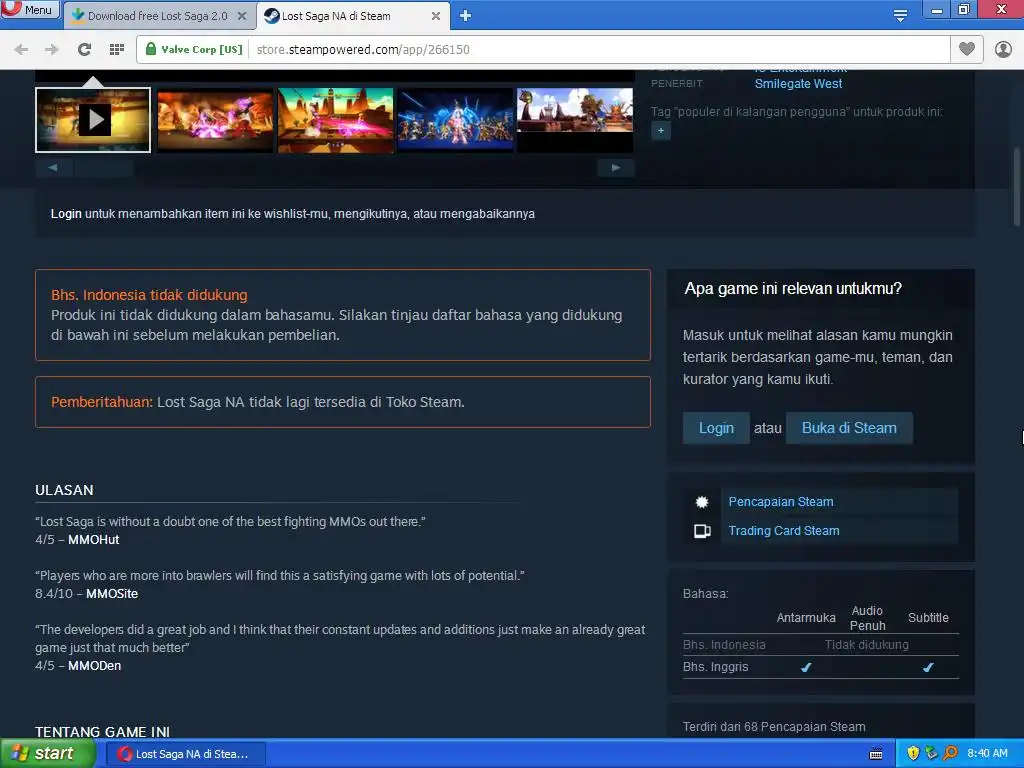Open Smilegate West publisher link
Screen dimensions: 1024x768
[x=798, y=84]
